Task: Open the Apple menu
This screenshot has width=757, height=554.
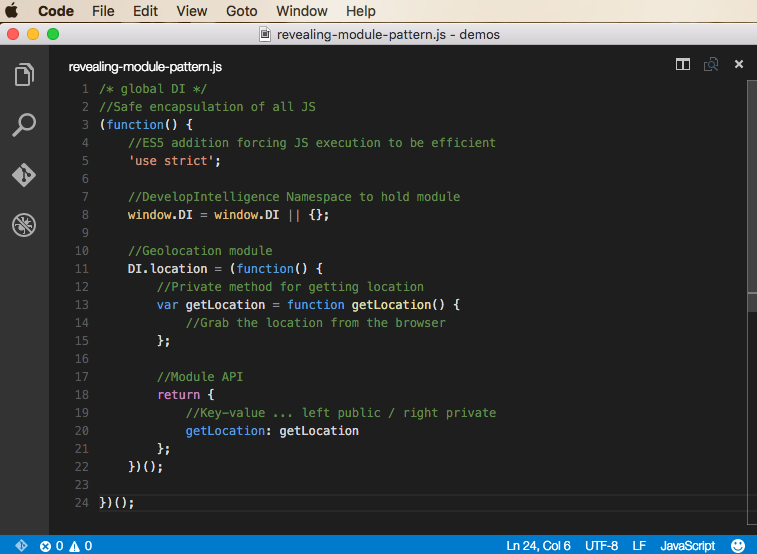Action: [x=14, y=11]
